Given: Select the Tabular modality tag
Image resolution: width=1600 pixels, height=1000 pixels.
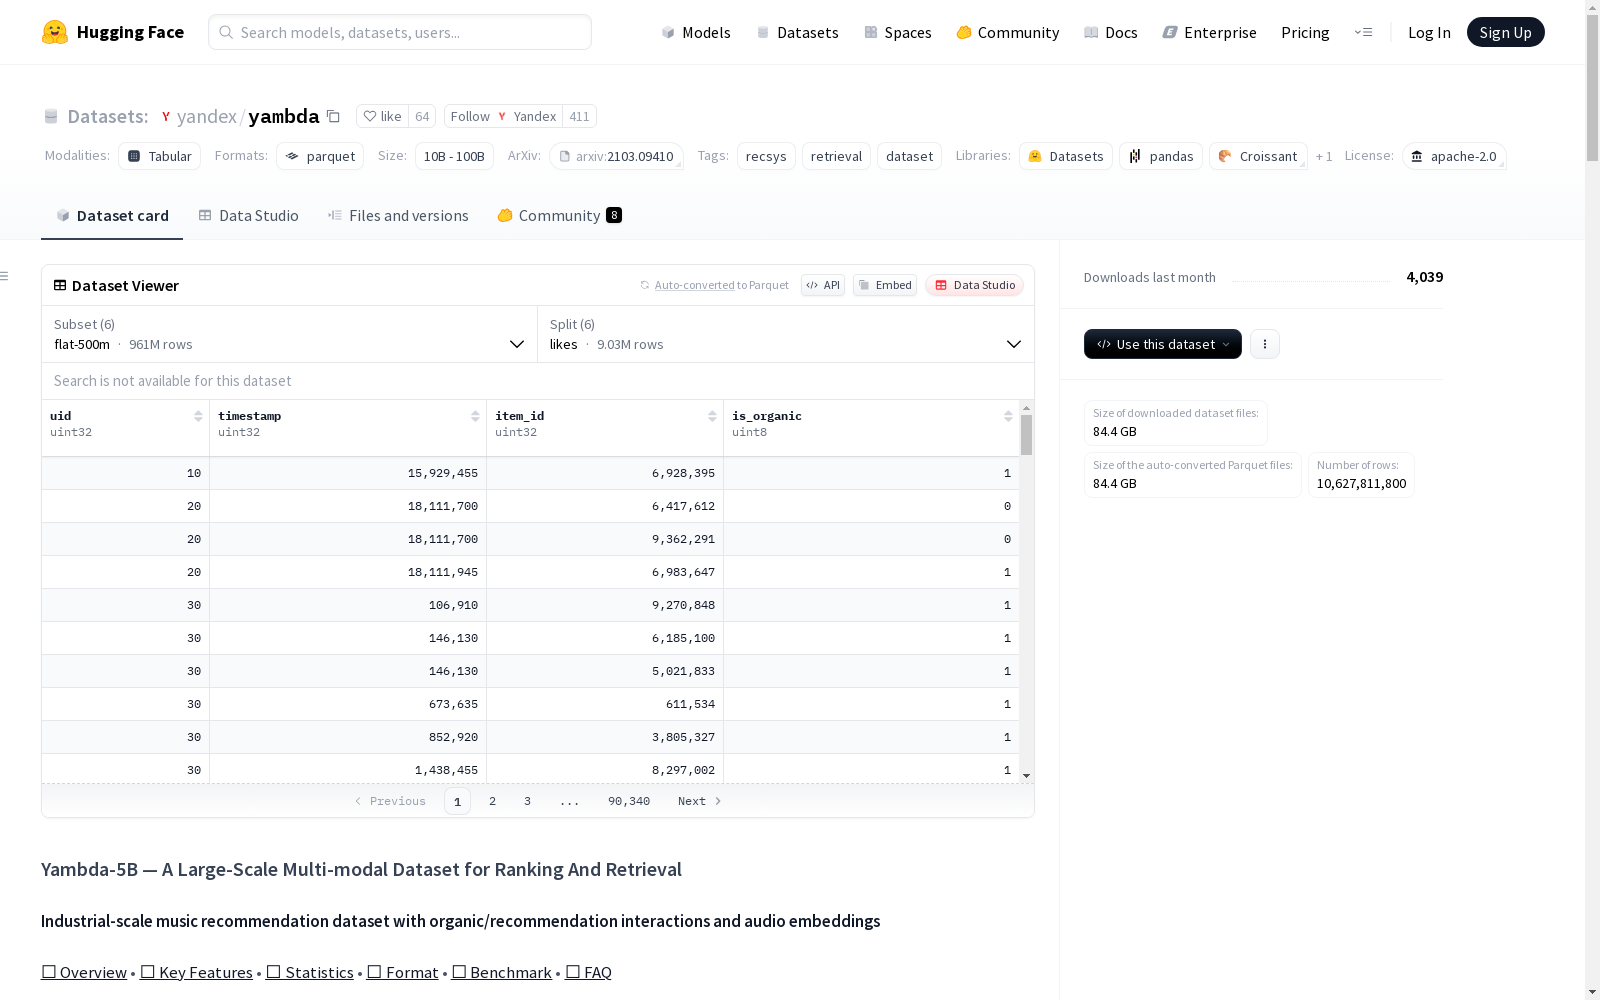Looking at the screenshot, I should [160, 156].
